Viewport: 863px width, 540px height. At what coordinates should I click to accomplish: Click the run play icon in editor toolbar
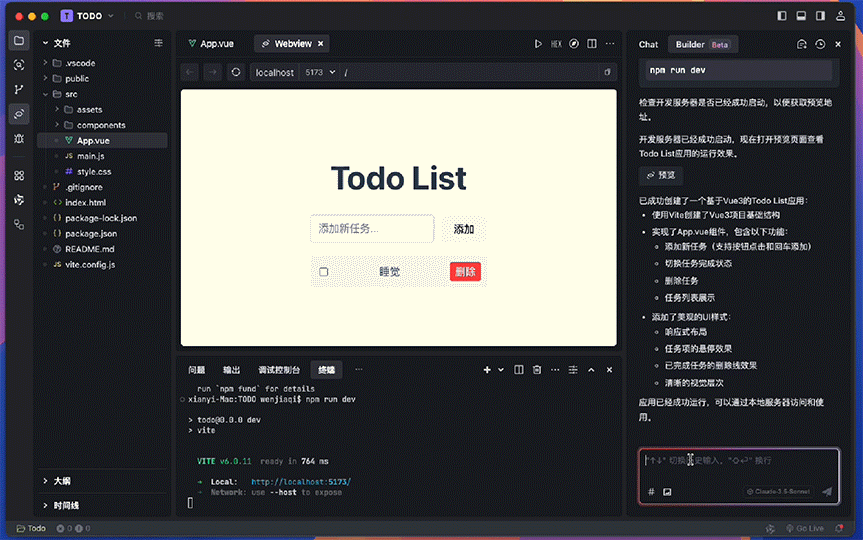538,44
